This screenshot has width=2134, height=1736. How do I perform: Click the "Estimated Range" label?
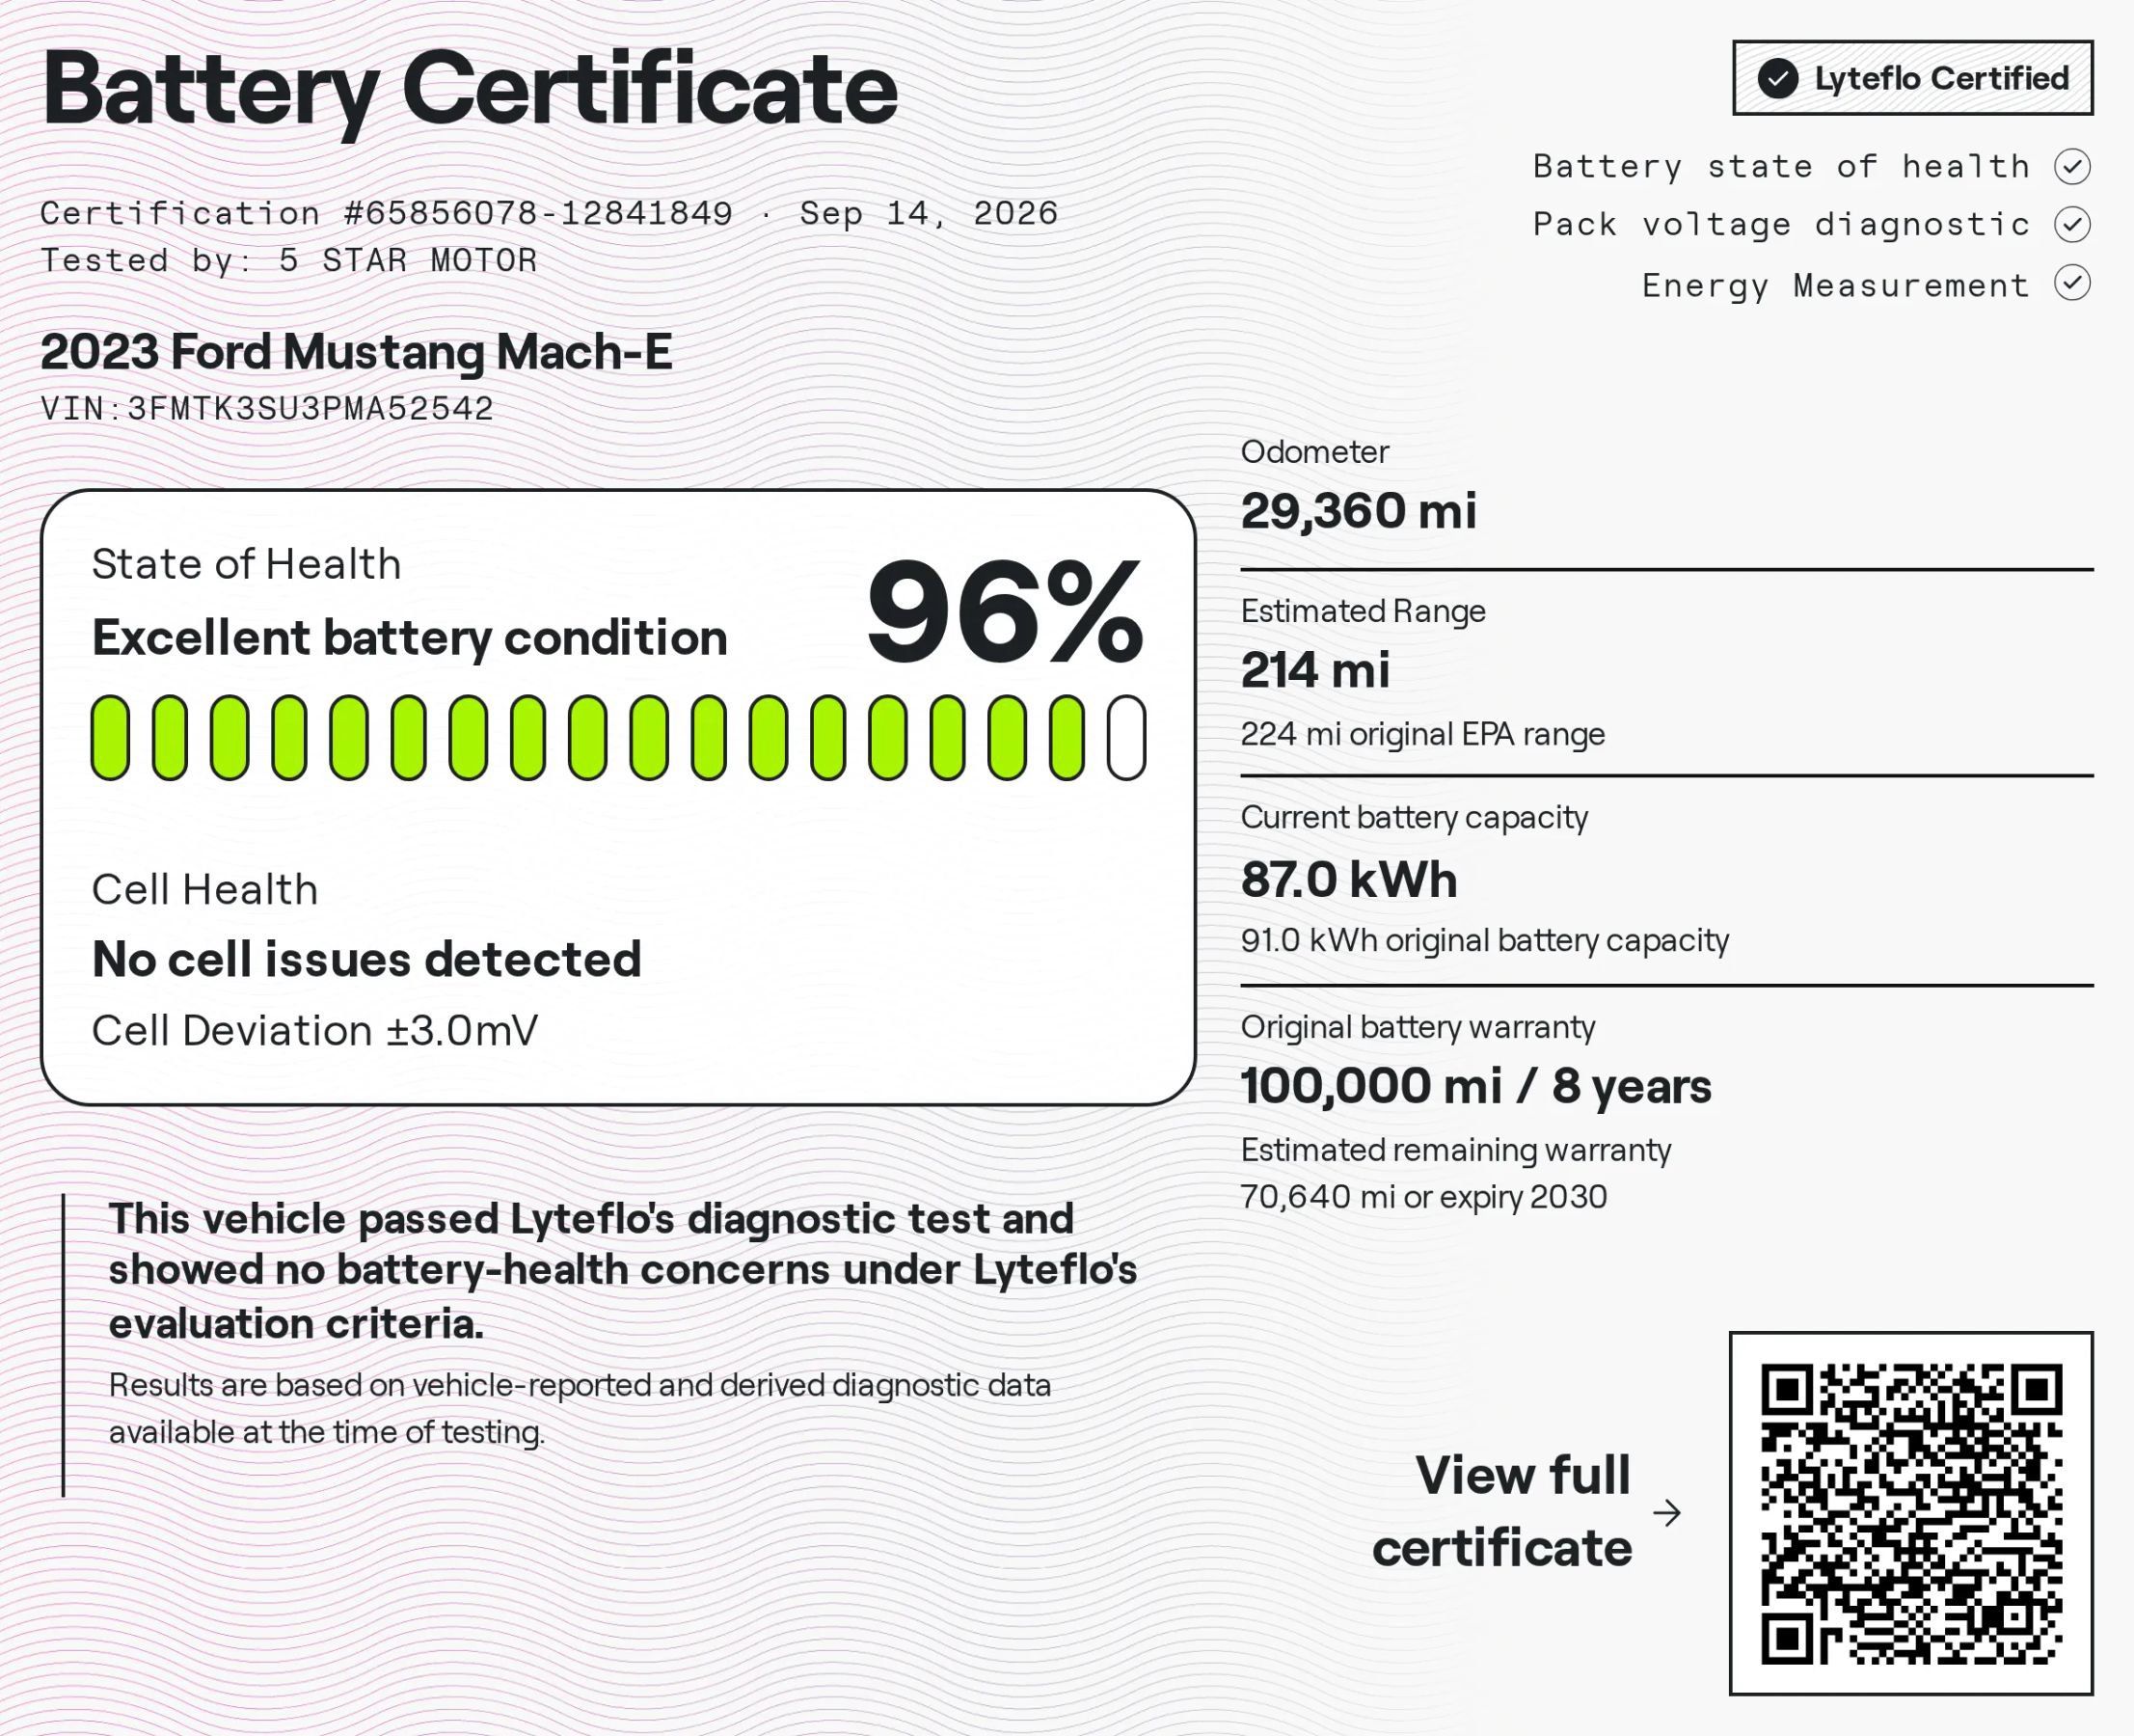1363,611
